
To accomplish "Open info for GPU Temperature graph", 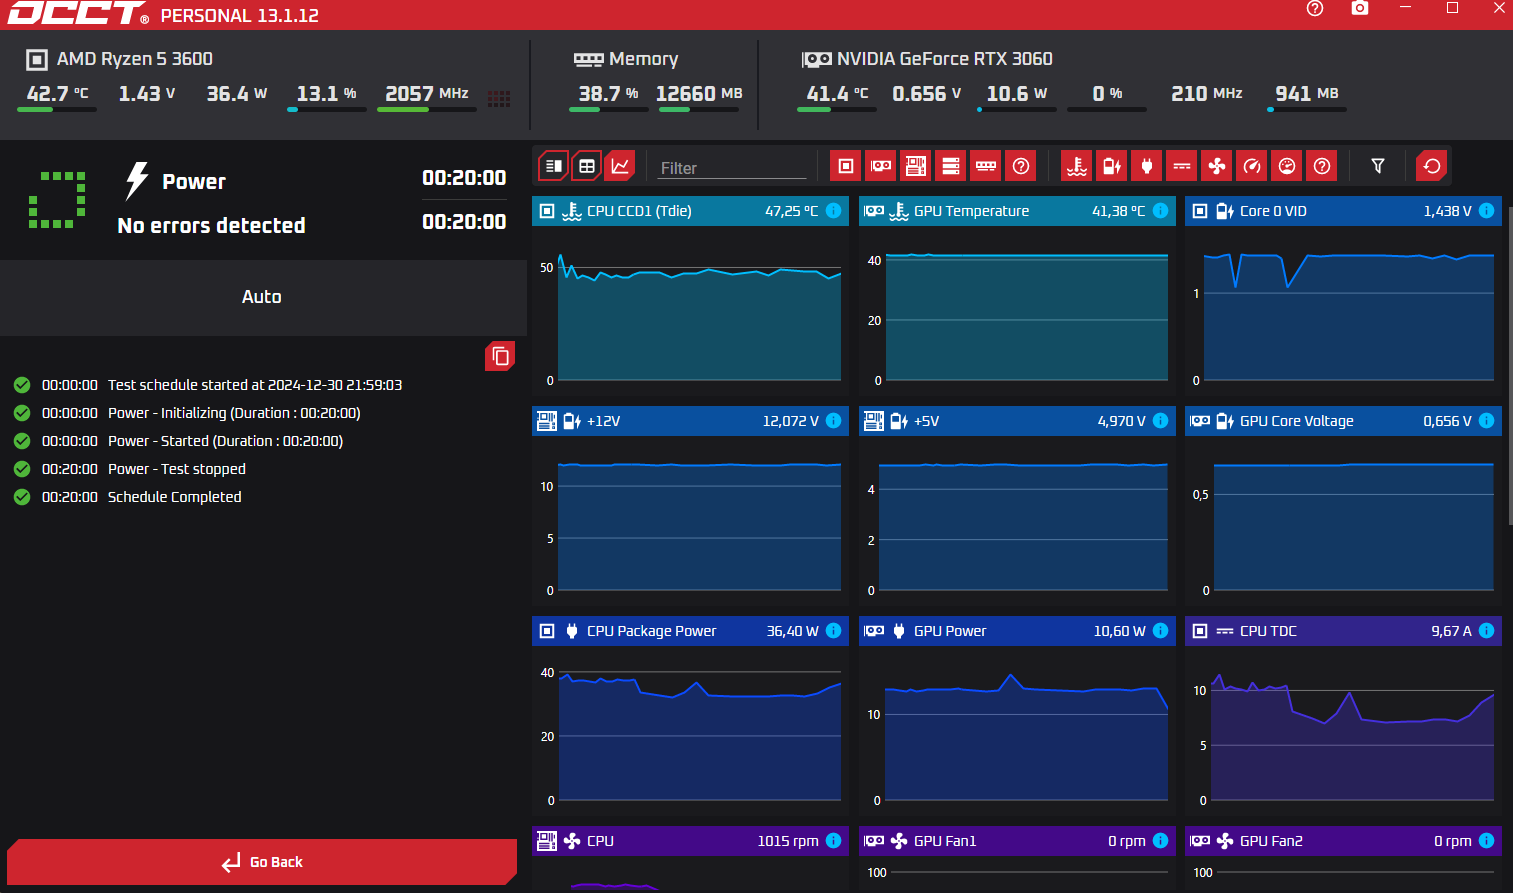I will pyautogui.click(x=1160, y=211).
